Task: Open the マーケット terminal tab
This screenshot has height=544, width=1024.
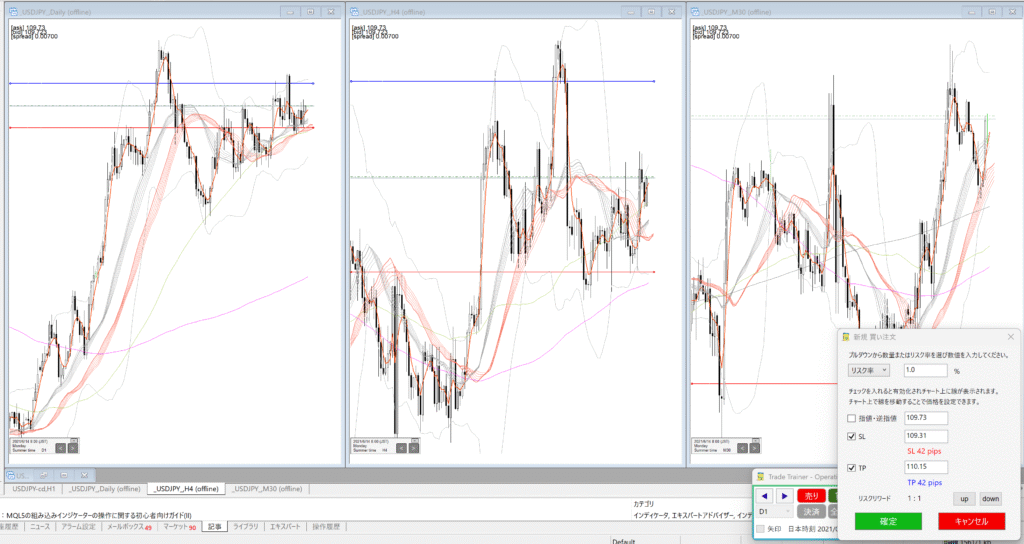Action: tap(179, 526)
